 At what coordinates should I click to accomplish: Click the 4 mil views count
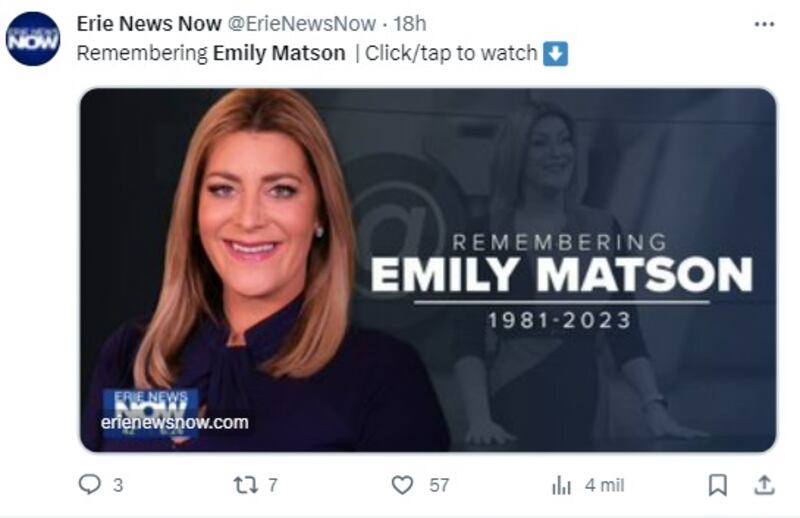605,485
